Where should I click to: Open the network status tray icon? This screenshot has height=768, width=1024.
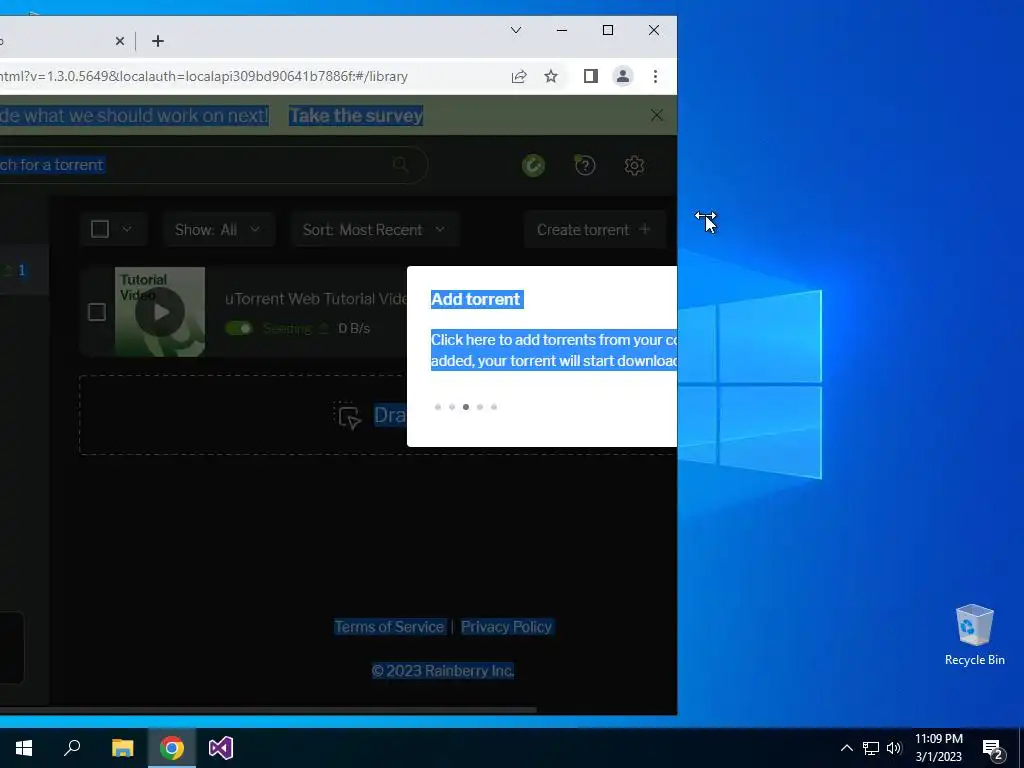[871, 748]
